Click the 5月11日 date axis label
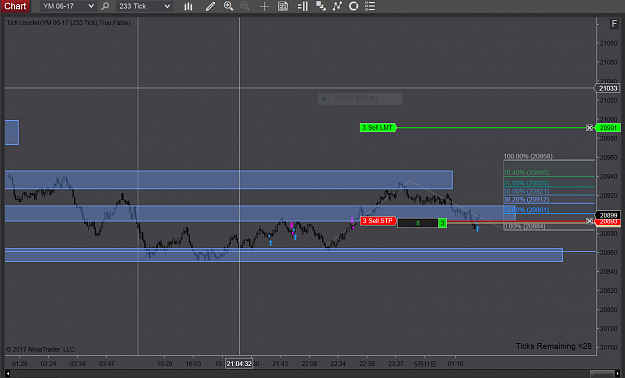Viewport: 625px width, 378px height. [x=425, y=364]
